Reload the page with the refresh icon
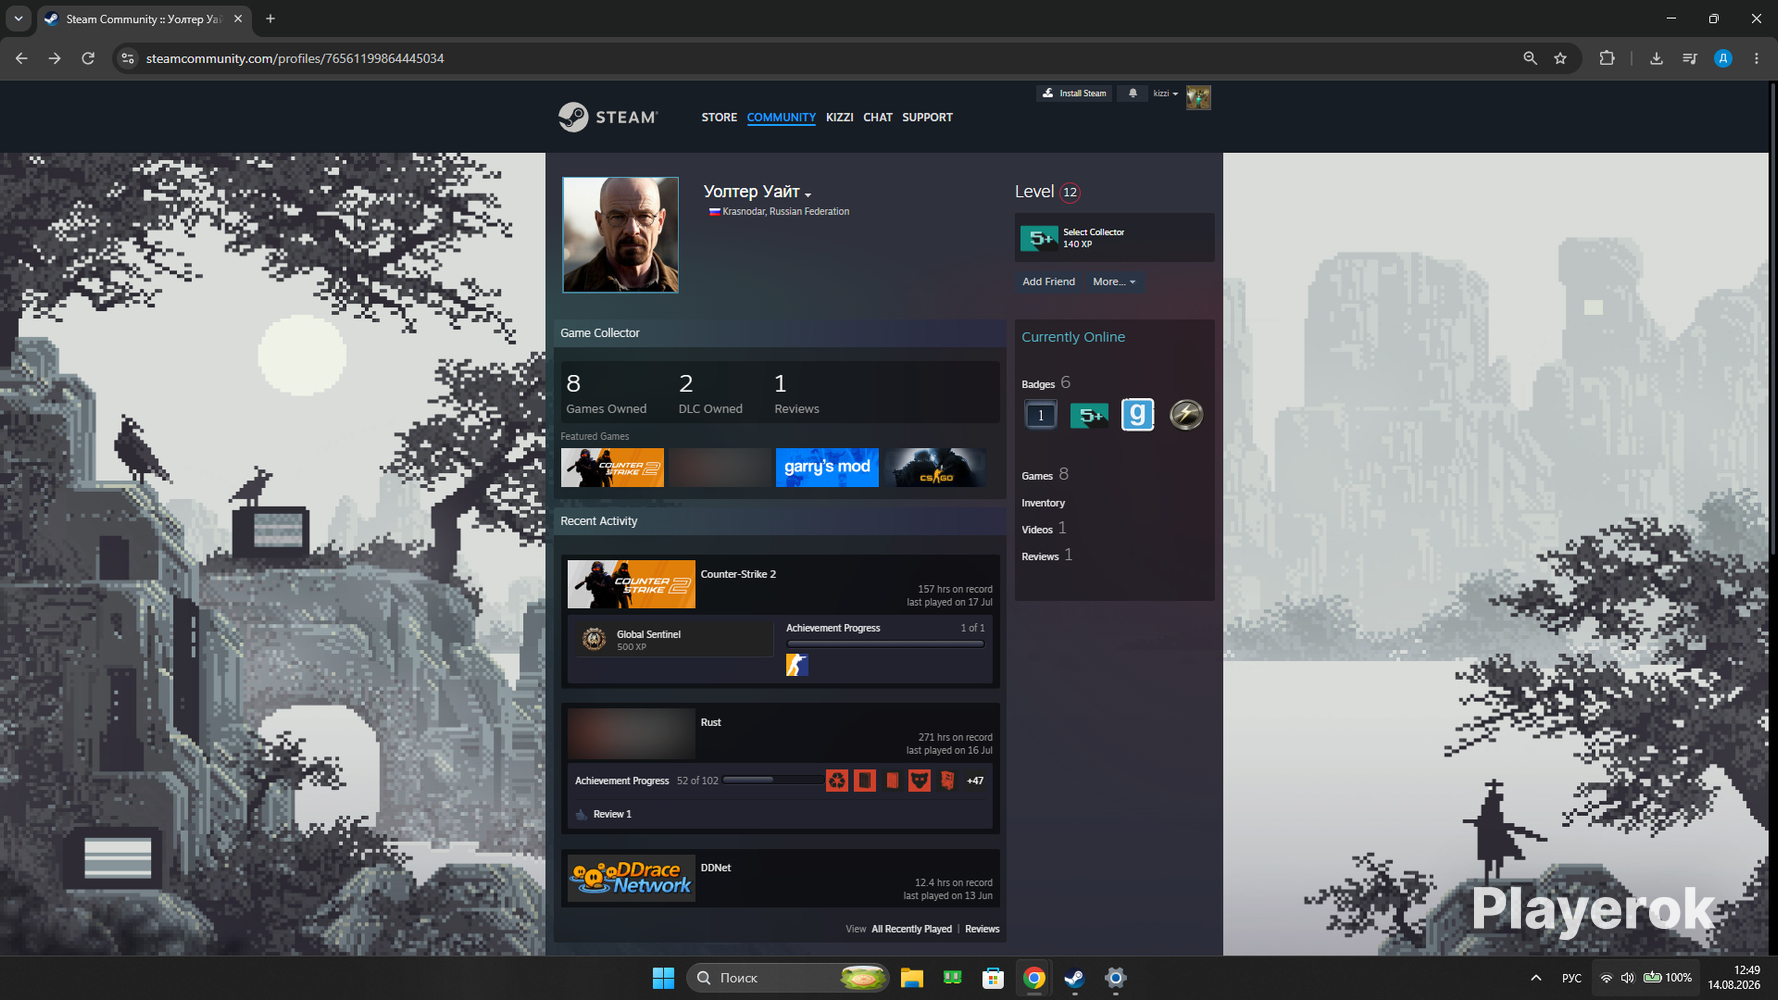 88,58
